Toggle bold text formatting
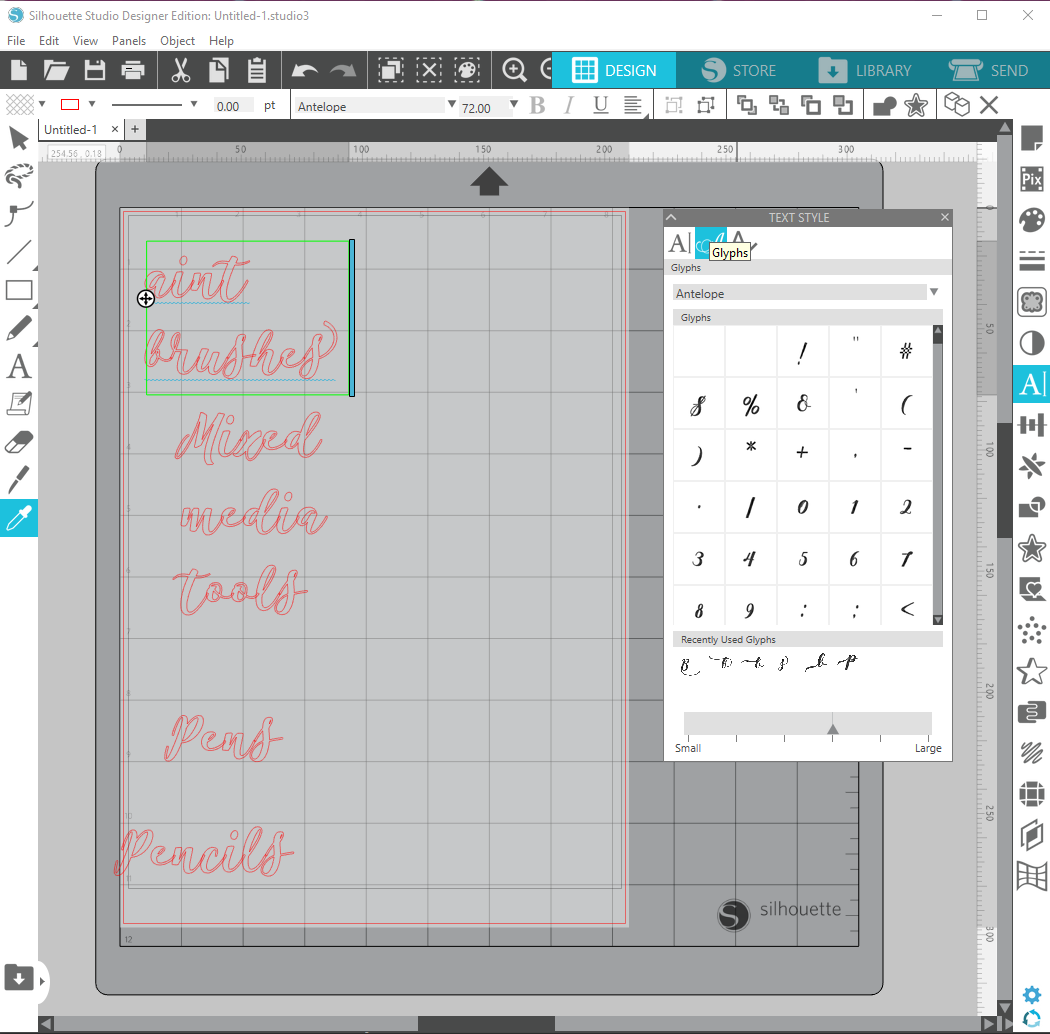This screenshot has height=1034, width=1050. tap(537, 104)
